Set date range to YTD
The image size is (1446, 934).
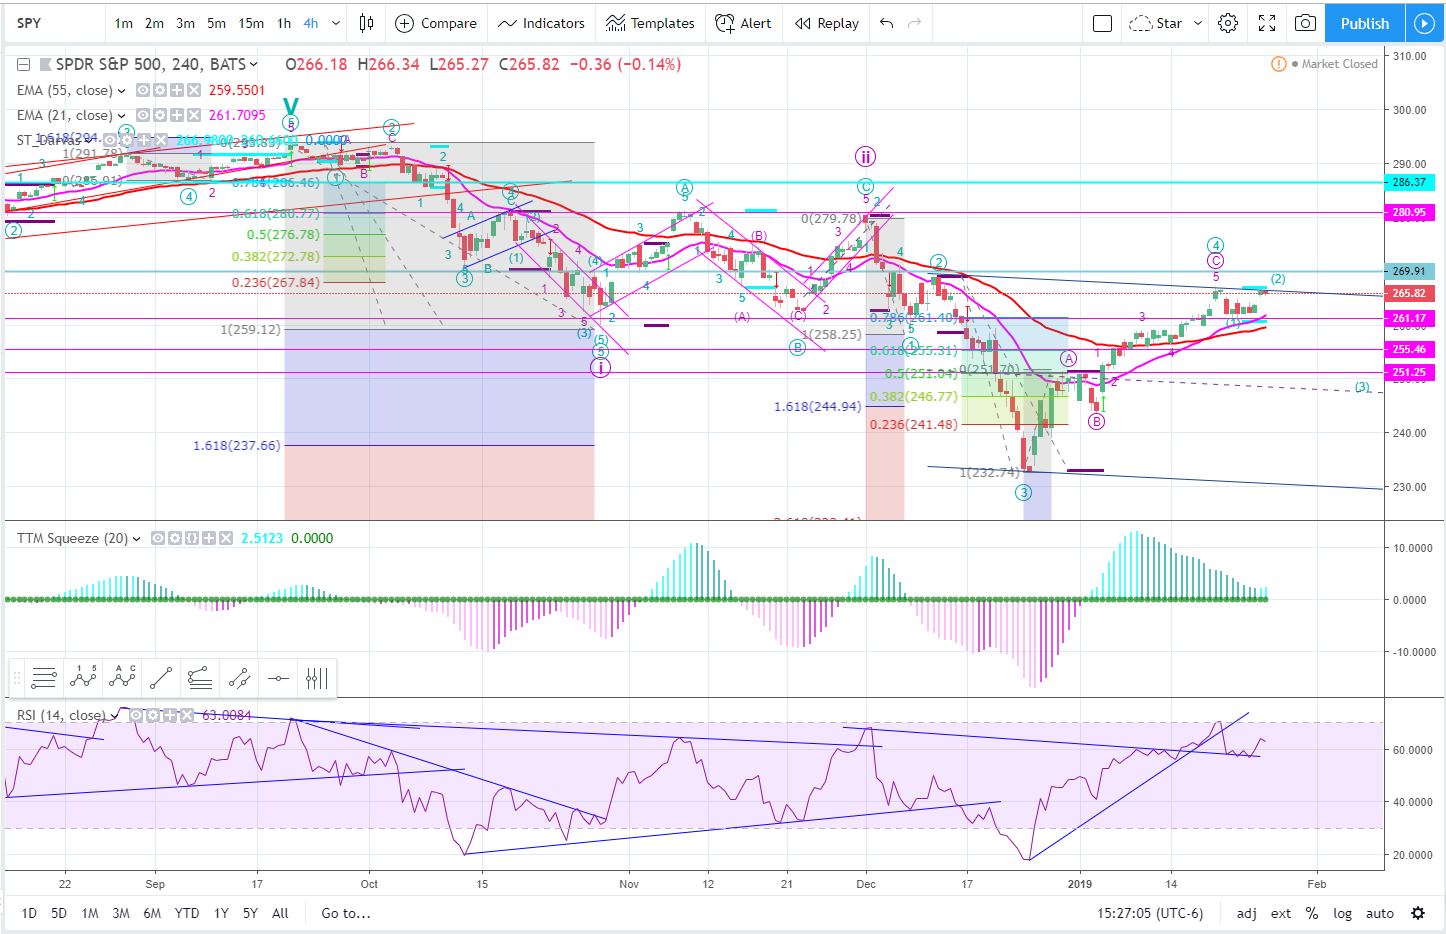coord(187,913)
